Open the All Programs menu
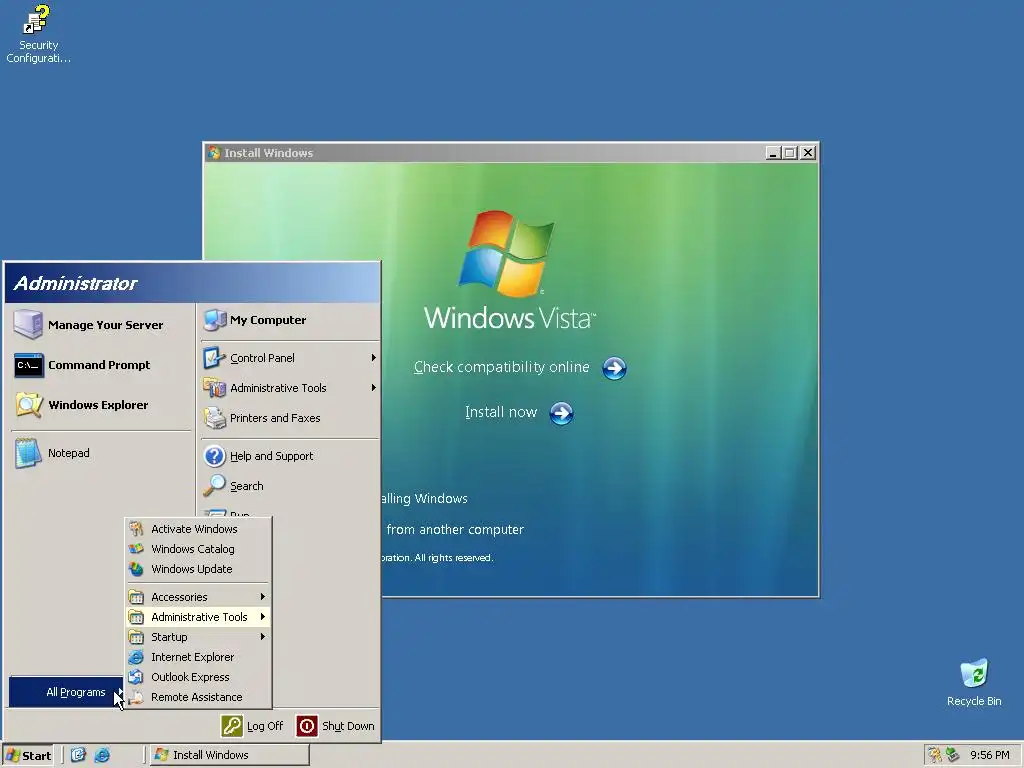Viewport: 1024px width, 768px height. click(x=67, y=692)
